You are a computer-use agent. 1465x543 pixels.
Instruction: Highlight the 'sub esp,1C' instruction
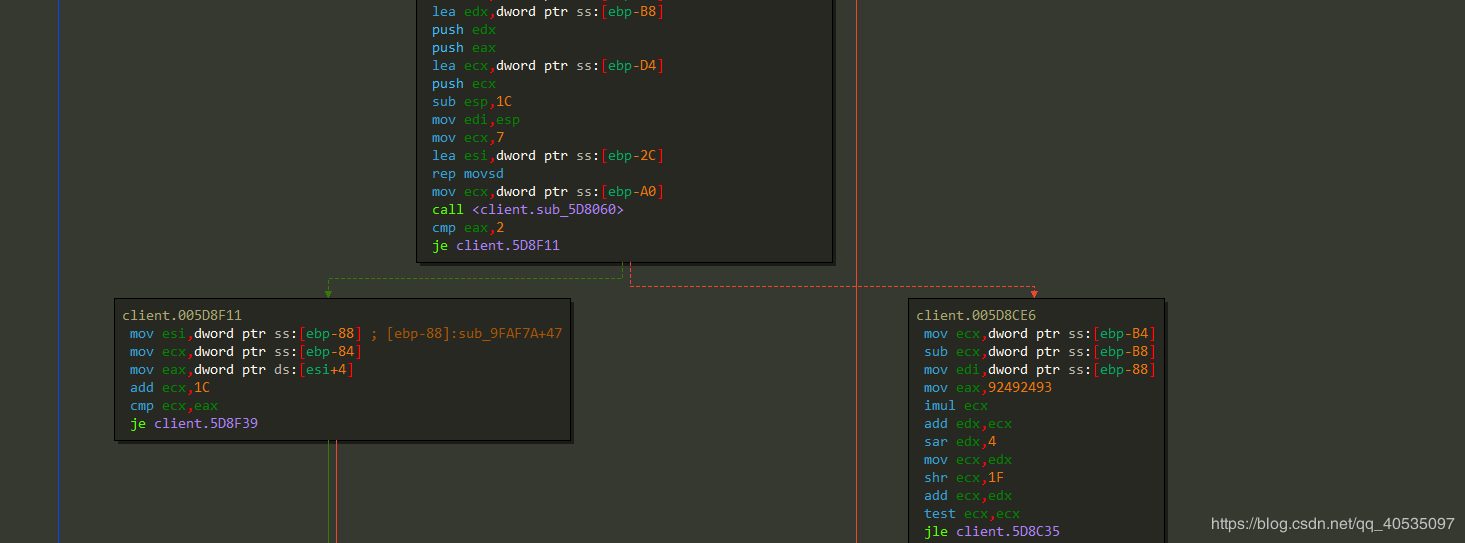472,102
